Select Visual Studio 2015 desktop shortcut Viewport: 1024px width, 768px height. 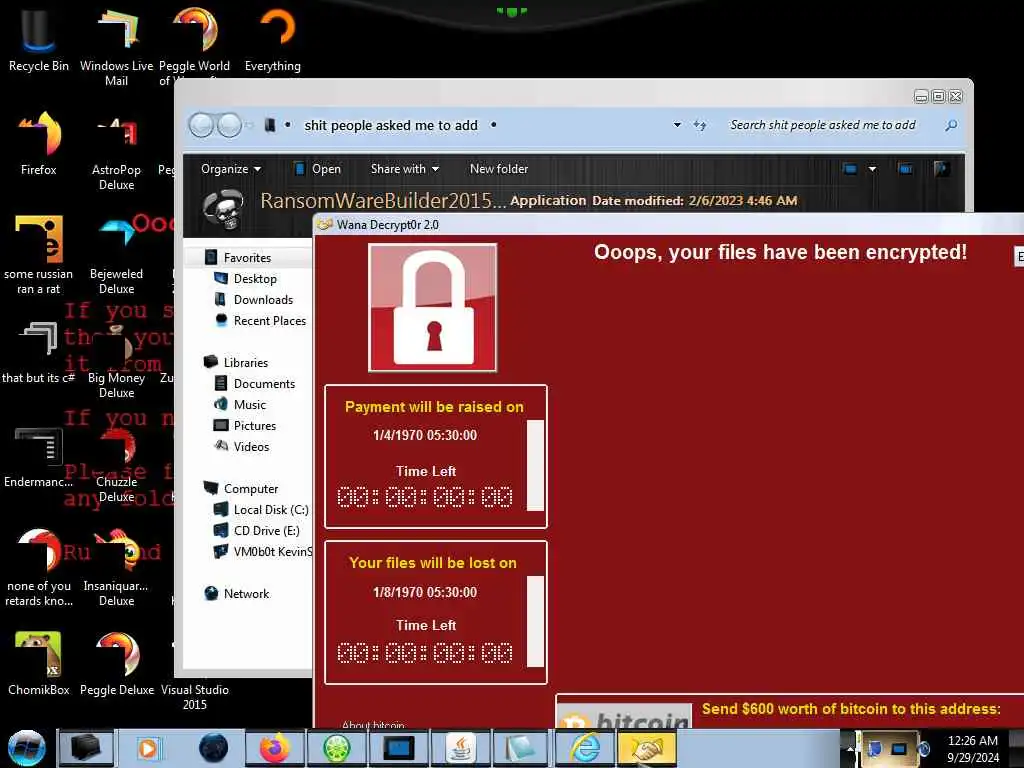195,696
